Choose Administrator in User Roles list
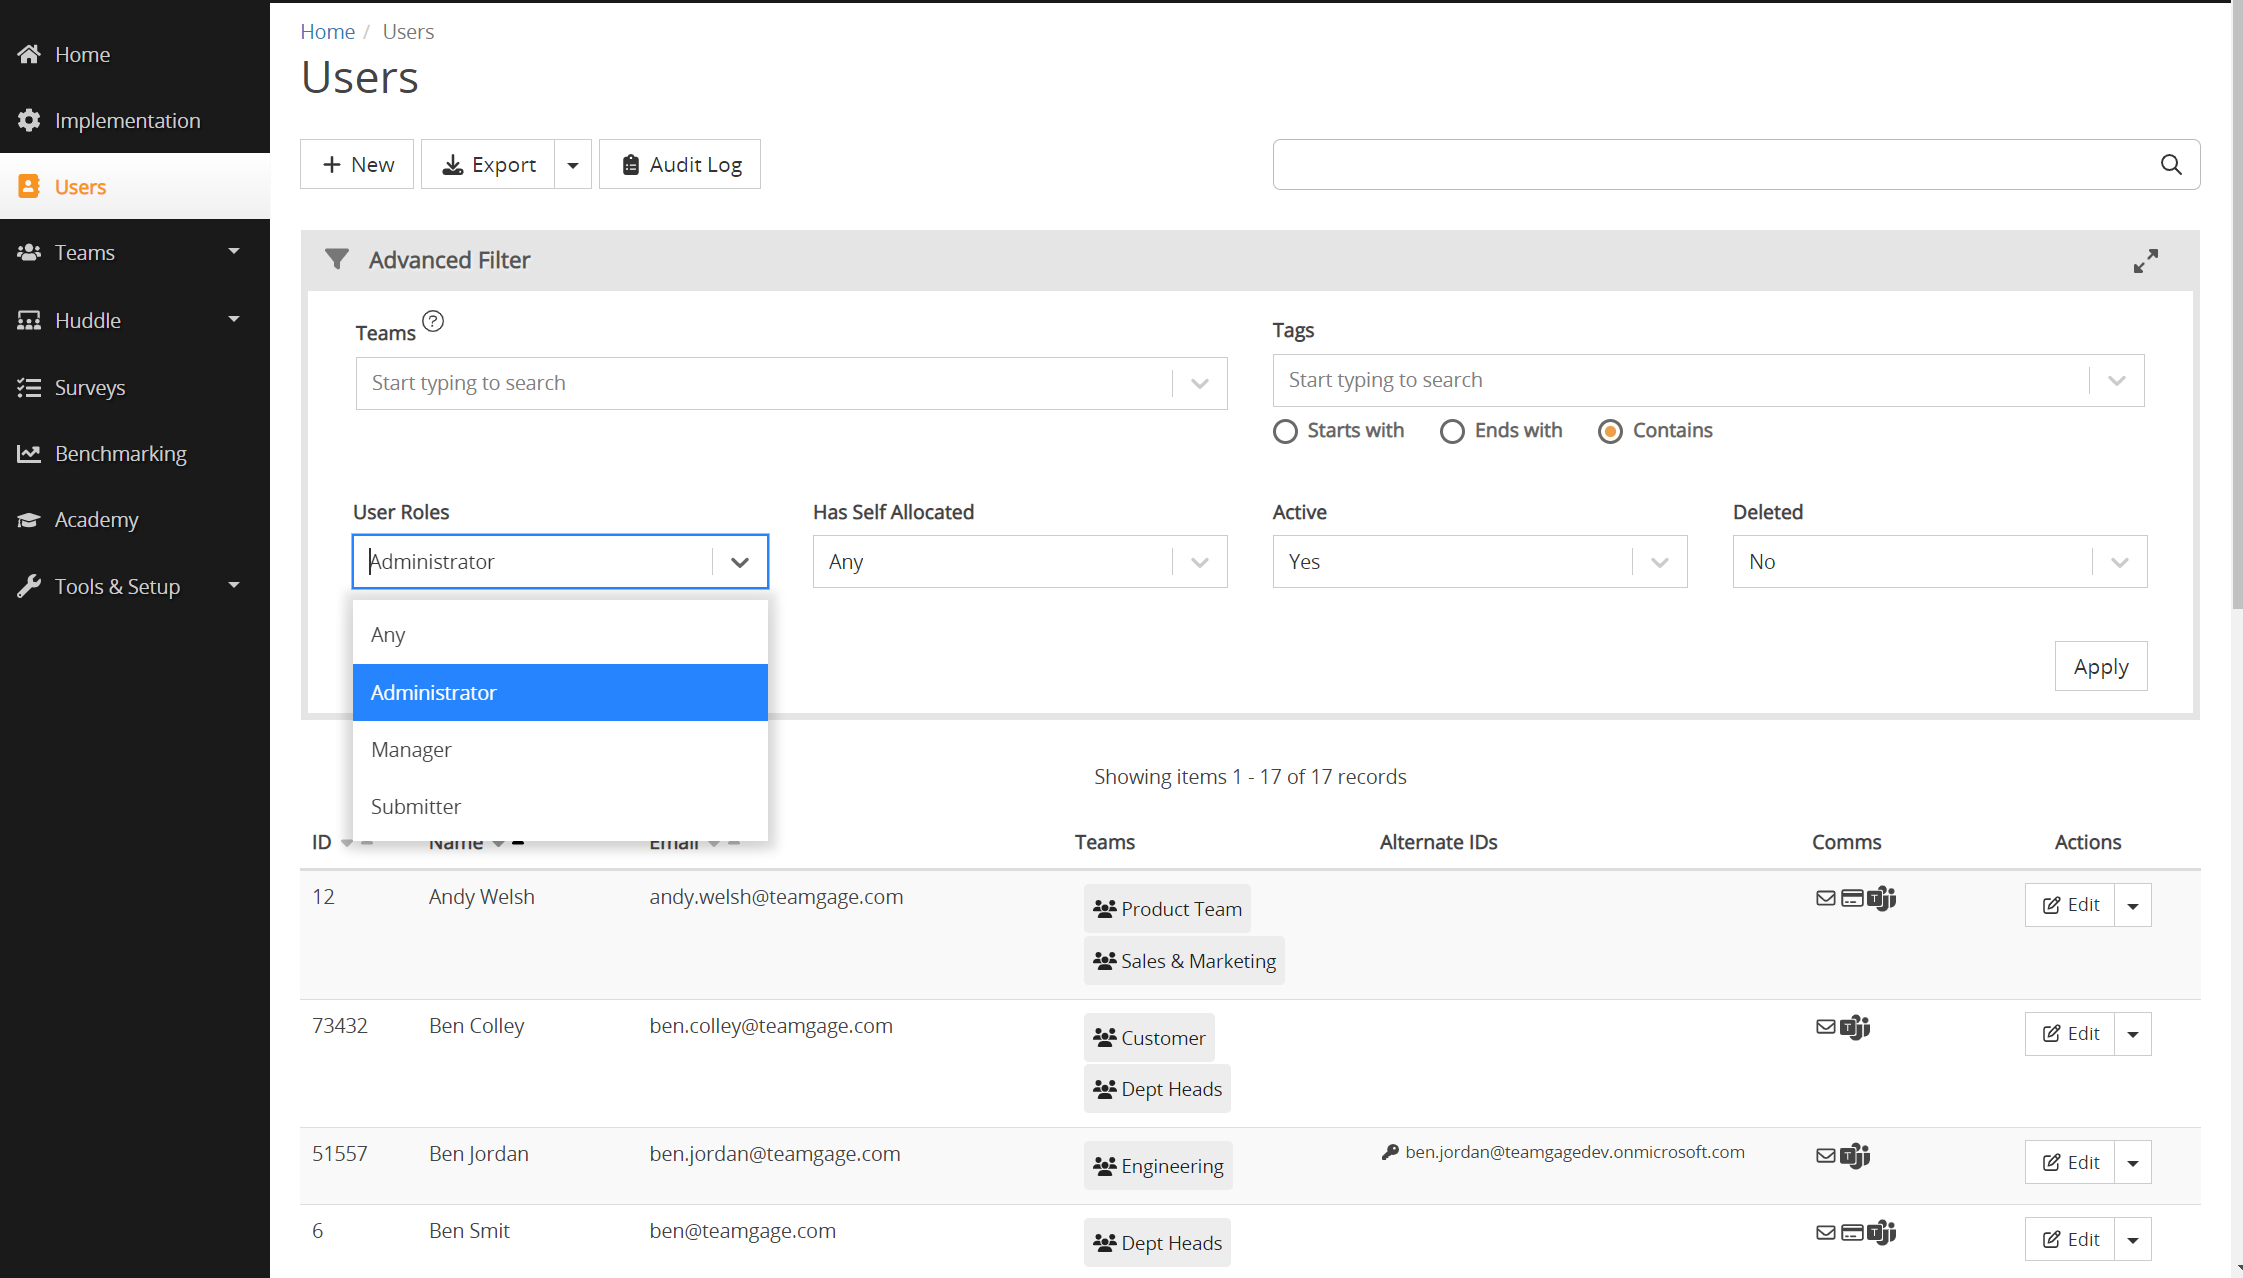 point(560,692)
